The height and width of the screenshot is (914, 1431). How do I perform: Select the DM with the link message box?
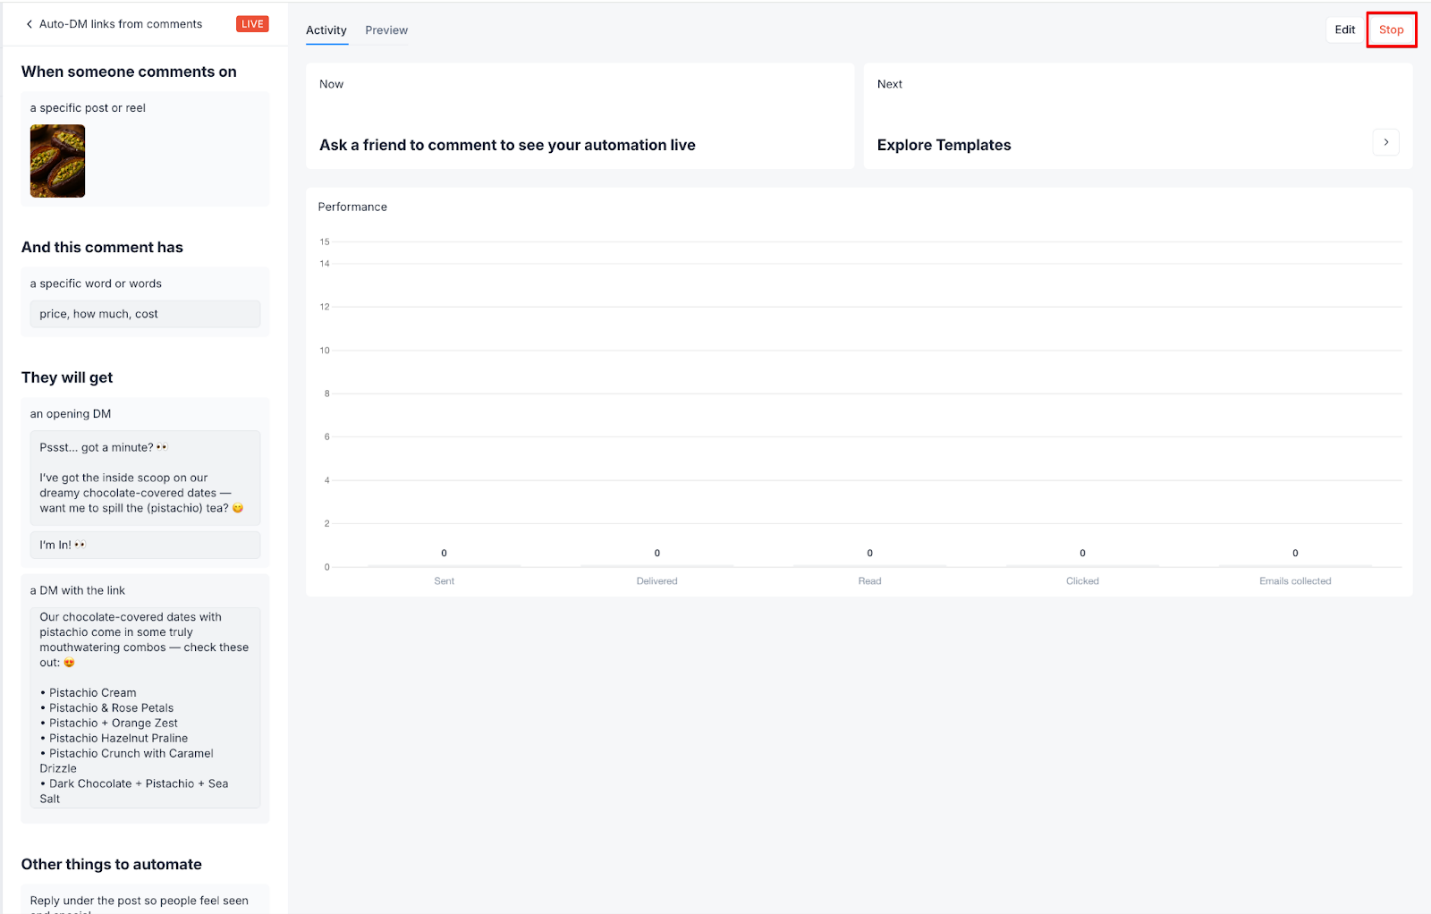point(145,708)
